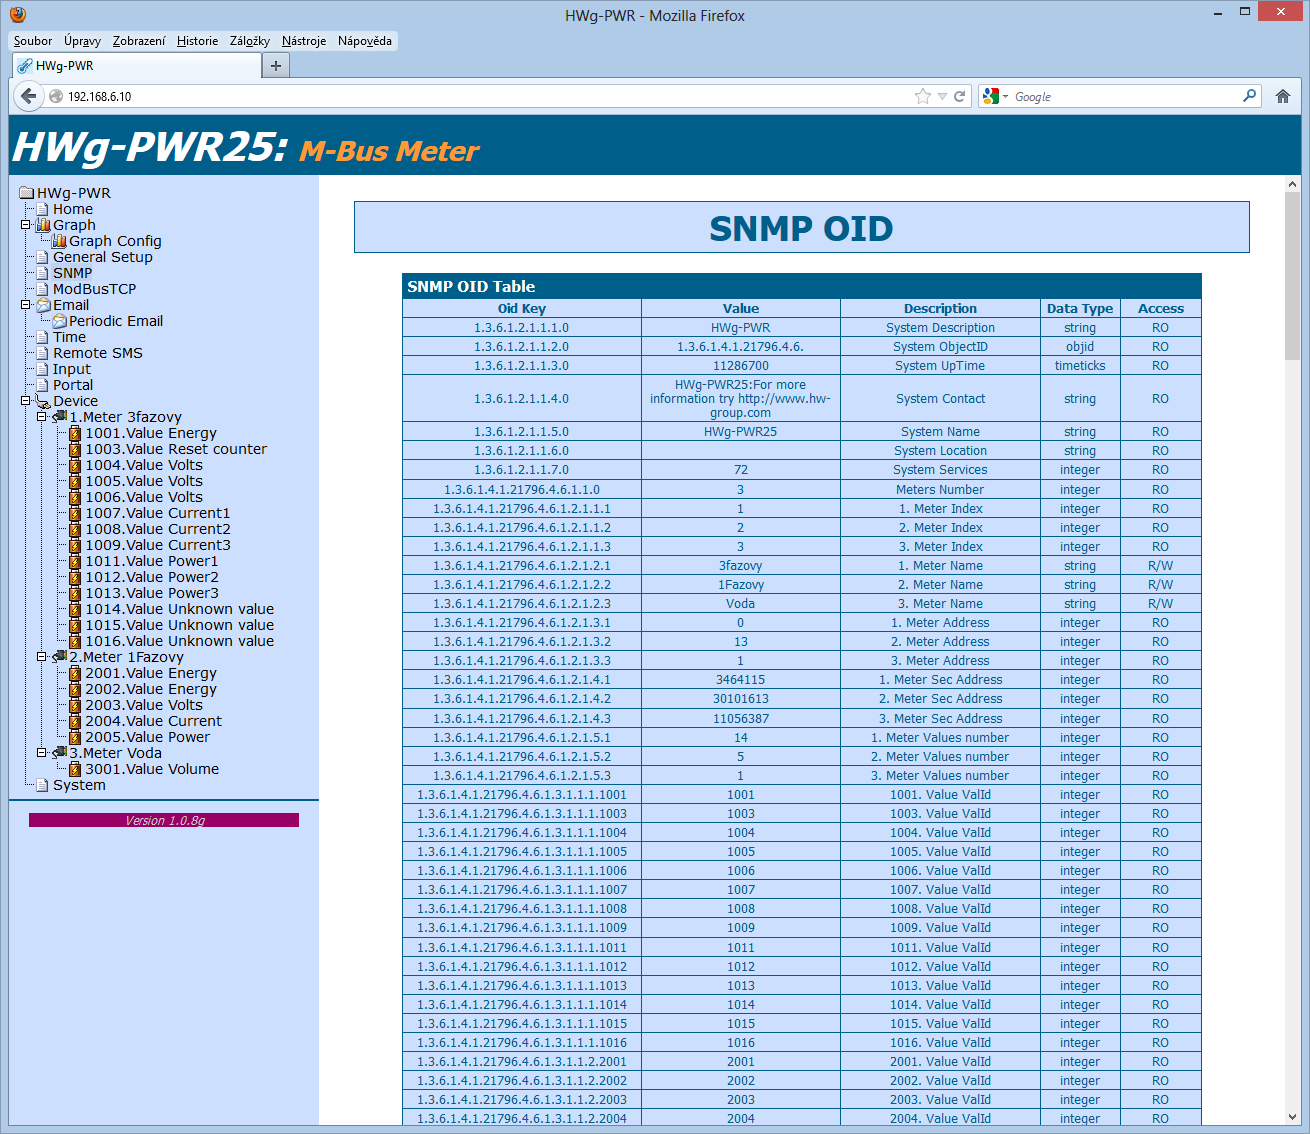The height and width of the screenshot is (1134, 1310).
Task: Click the search magnifier icon
Action: [x=1249, y=96]
